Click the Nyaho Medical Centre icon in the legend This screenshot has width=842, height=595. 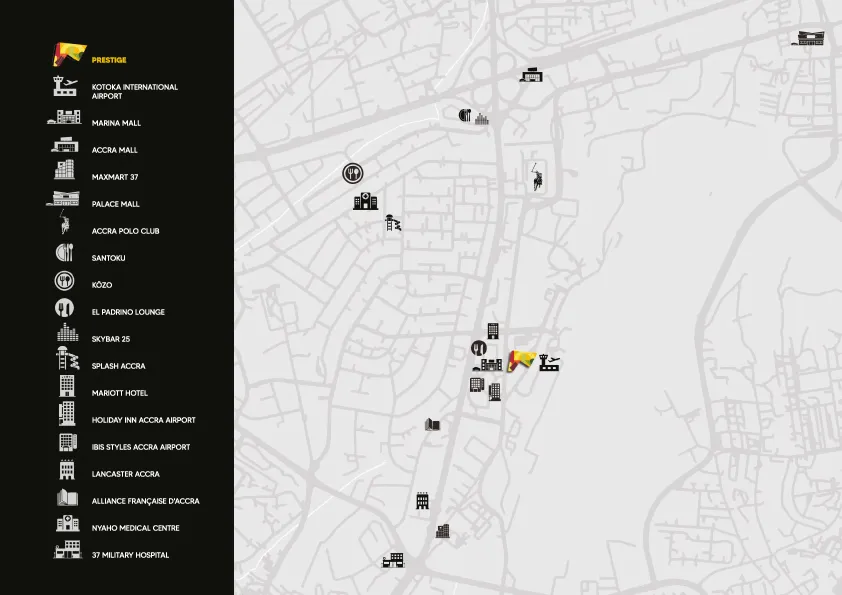coord(68,524)
